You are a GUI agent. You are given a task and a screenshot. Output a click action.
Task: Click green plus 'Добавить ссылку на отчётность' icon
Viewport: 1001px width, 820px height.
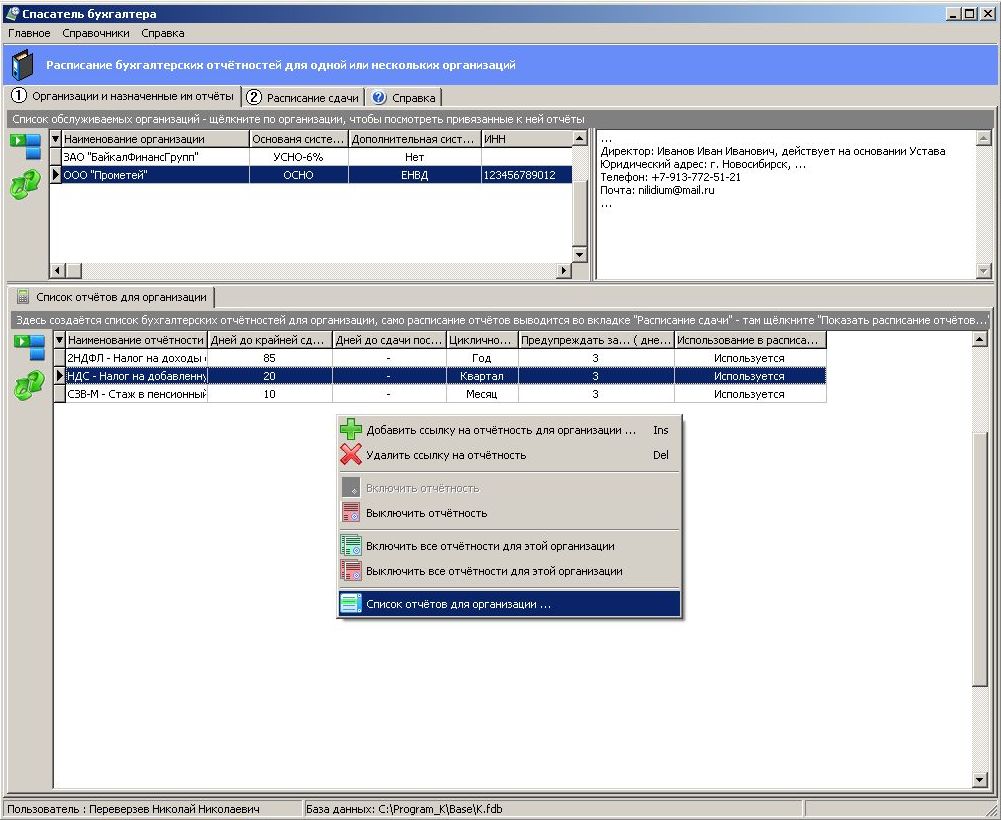point(350,430)
